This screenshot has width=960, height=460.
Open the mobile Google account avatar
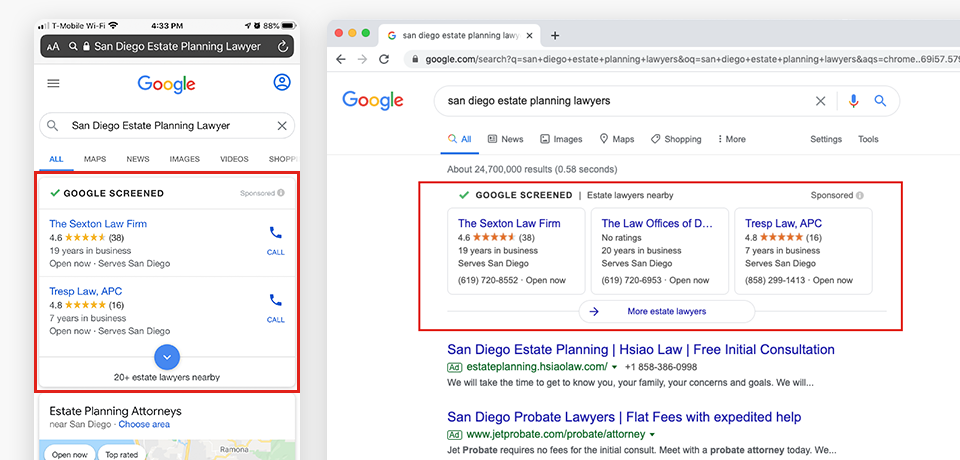tap(282, 83)
